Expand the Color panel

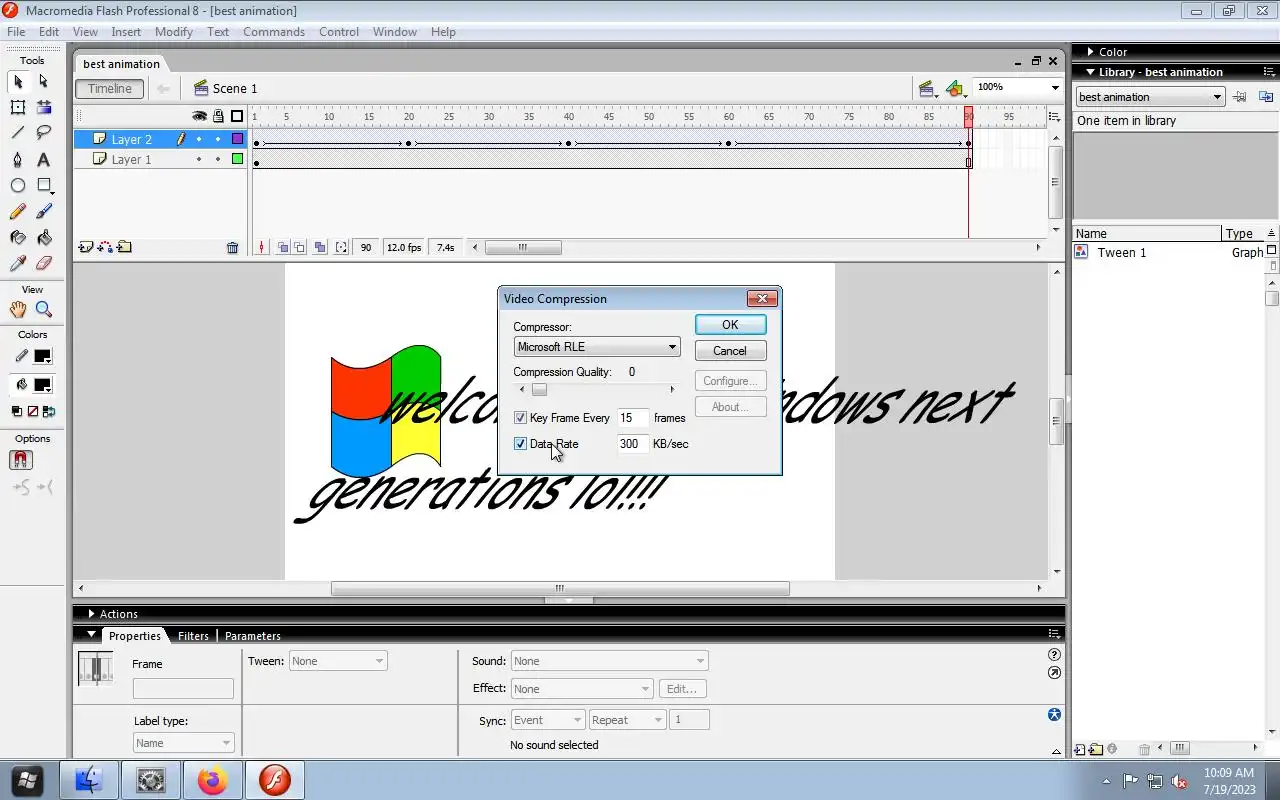click(1090, 52)
